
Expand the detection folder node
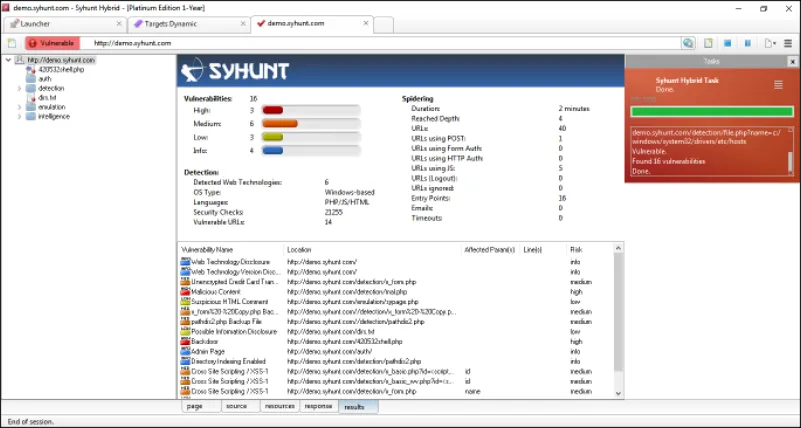tap(19, 88)
